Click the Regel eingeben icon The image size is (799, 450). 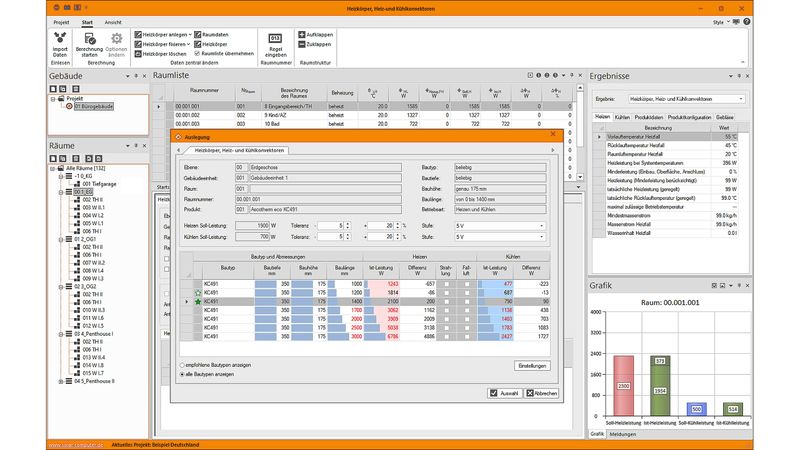275,39
